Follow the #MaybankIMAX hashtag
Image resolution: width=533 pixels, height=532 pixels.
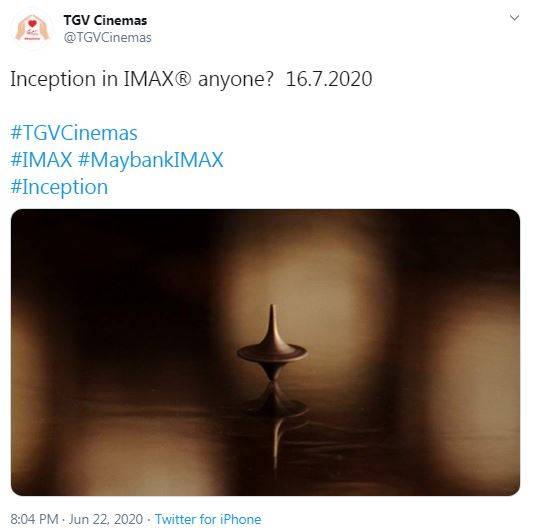point(151,160)
